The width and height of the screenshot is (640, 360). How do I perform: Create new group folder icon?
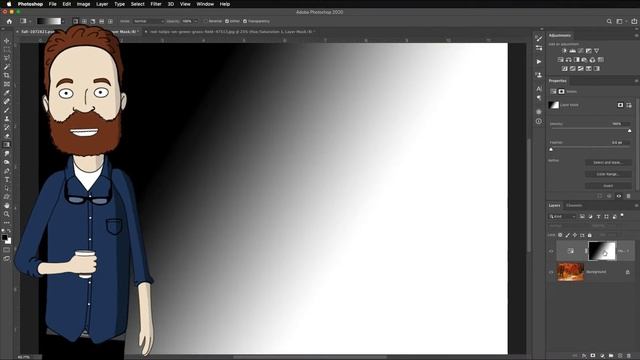611,356
